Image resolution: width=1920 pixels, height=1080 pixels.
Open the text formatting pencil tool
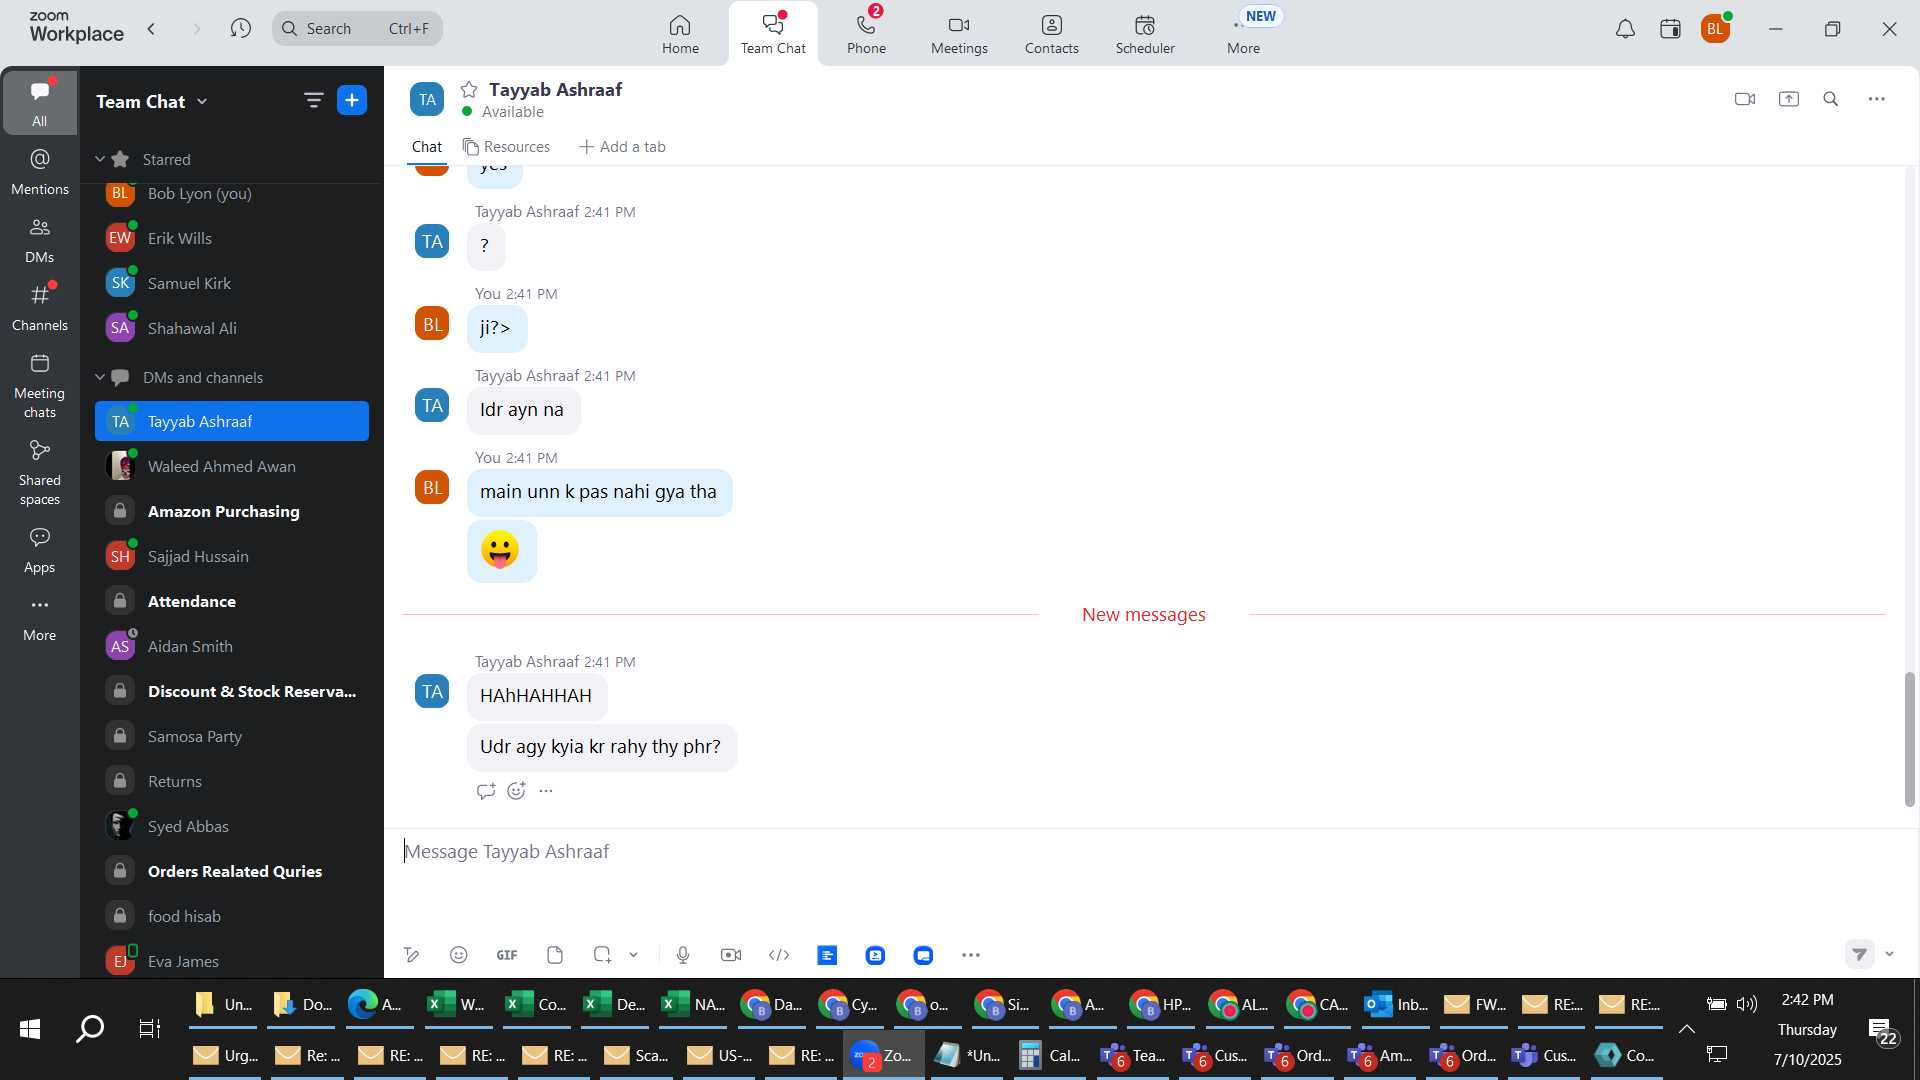tap(411, 955)
